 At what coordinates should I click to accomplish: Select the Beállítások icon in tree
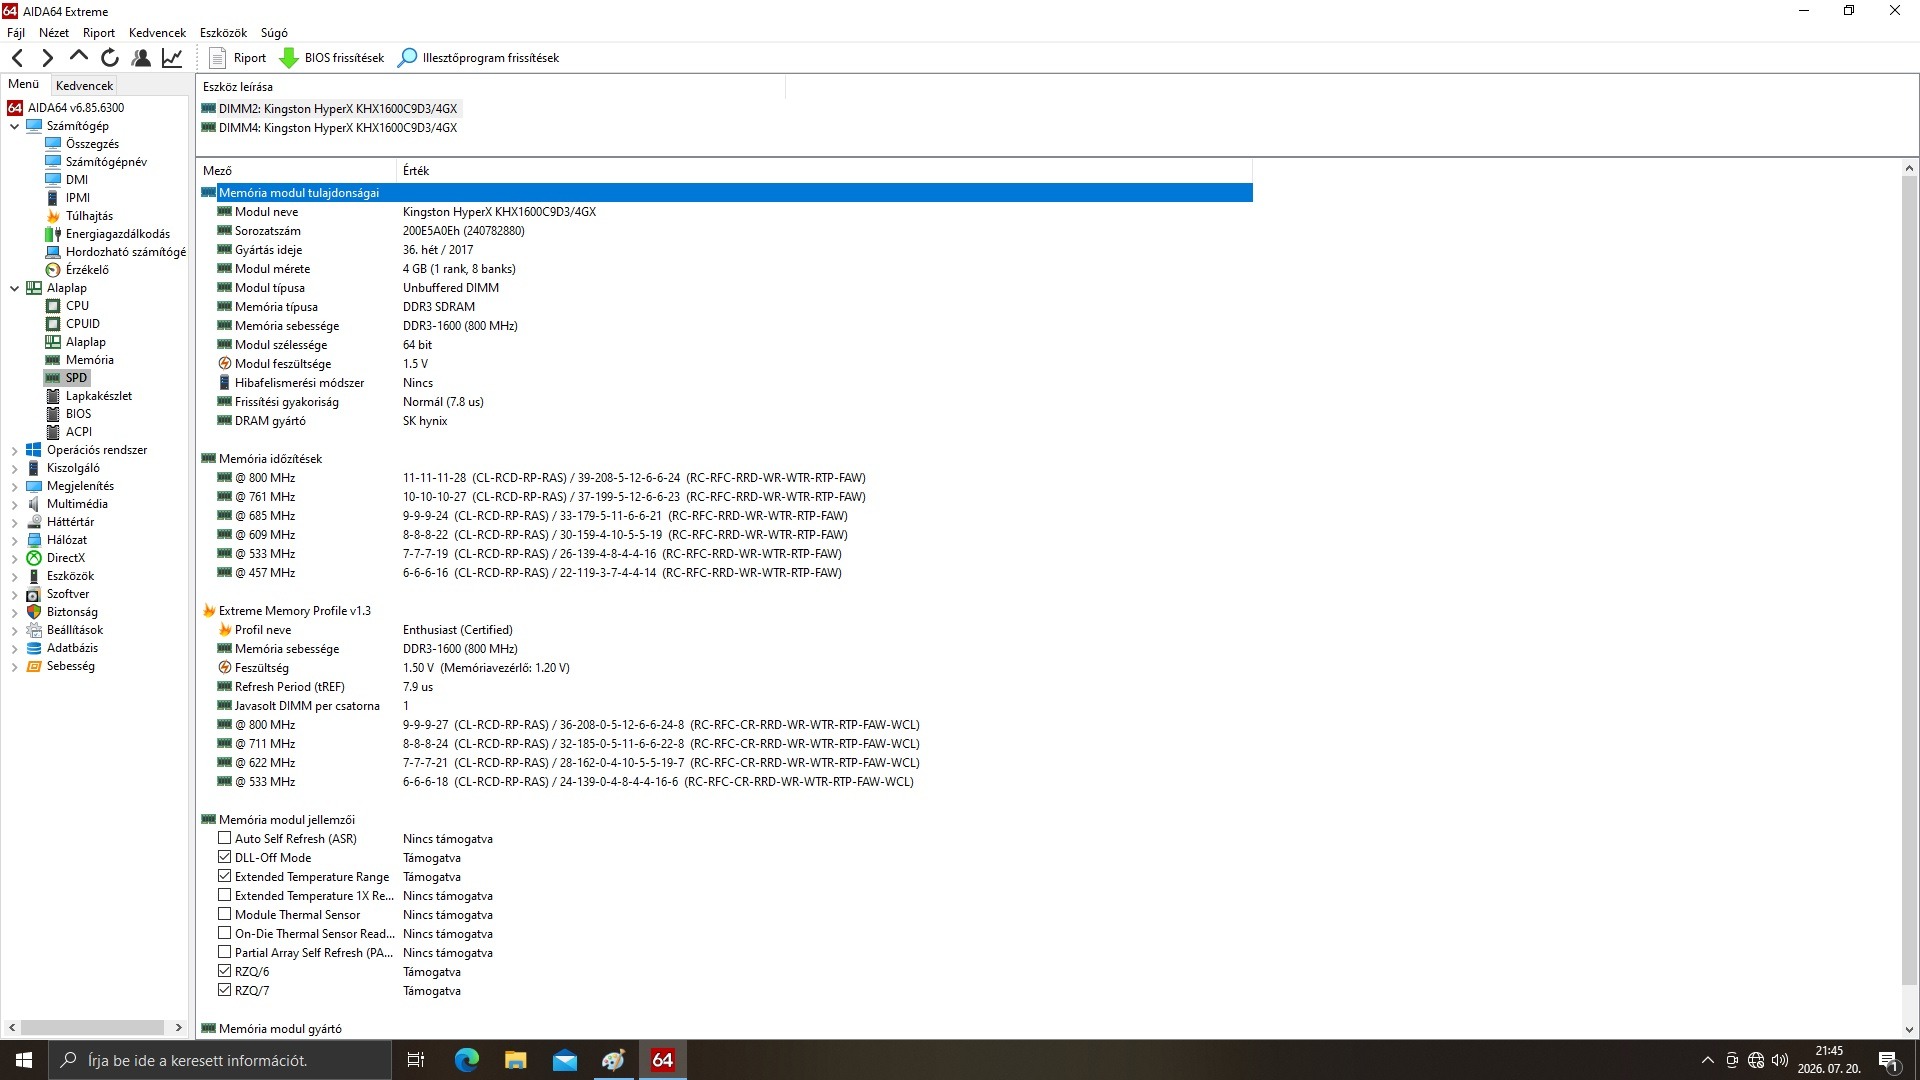[x=34, y=630]
